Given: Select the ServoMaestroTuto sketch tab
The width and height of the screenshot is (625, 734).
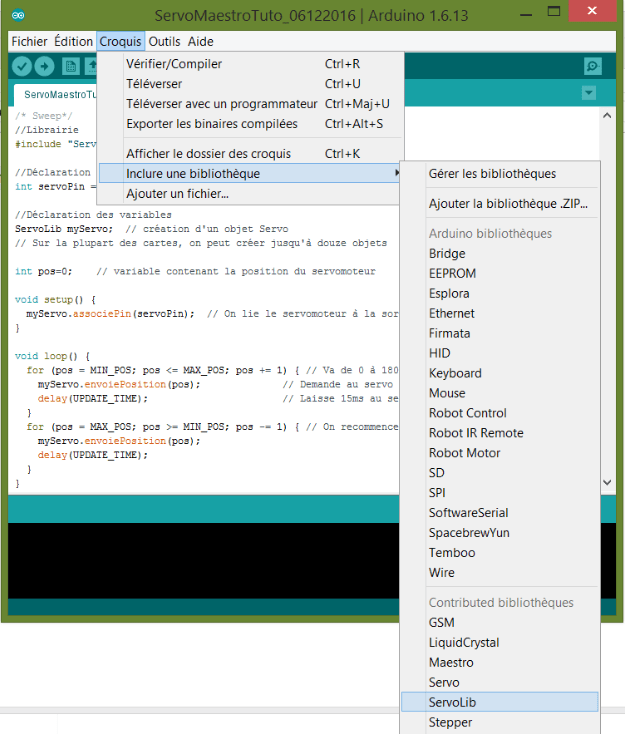Looking at the screenshot, I should coord(56,95).
